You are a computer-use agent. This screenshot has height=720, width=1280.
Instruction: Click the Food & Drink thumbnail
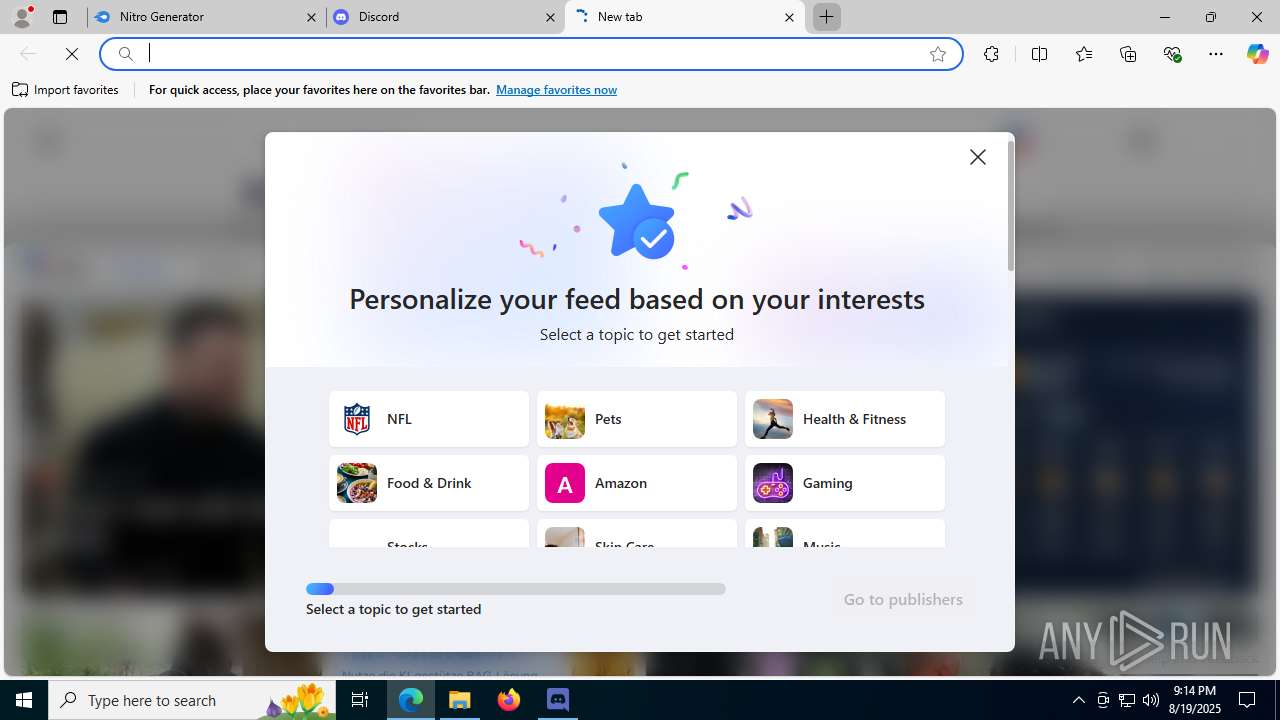[357, 483]
